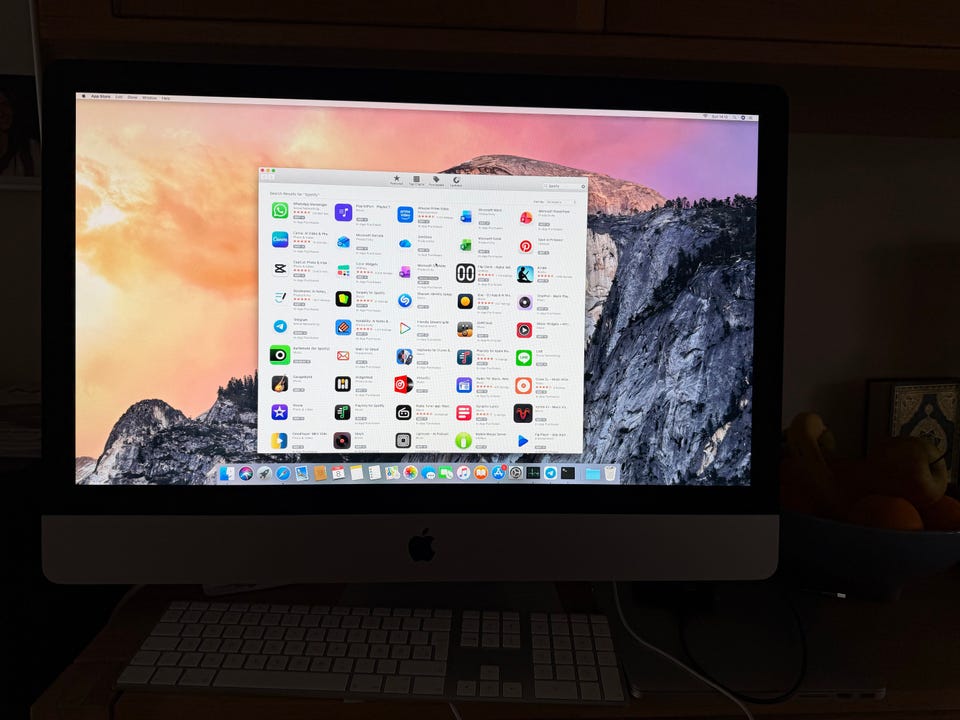Open the Microsoft PowerPoint app icon
Image resolution: width=960 pixels, height=720 pixels.
pyautogui.click(x=526, y=217)
